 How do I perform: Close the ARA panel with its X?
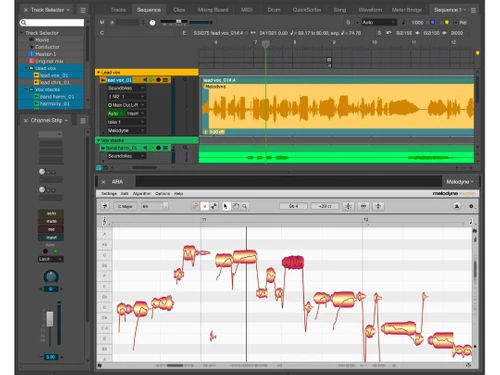103,182
